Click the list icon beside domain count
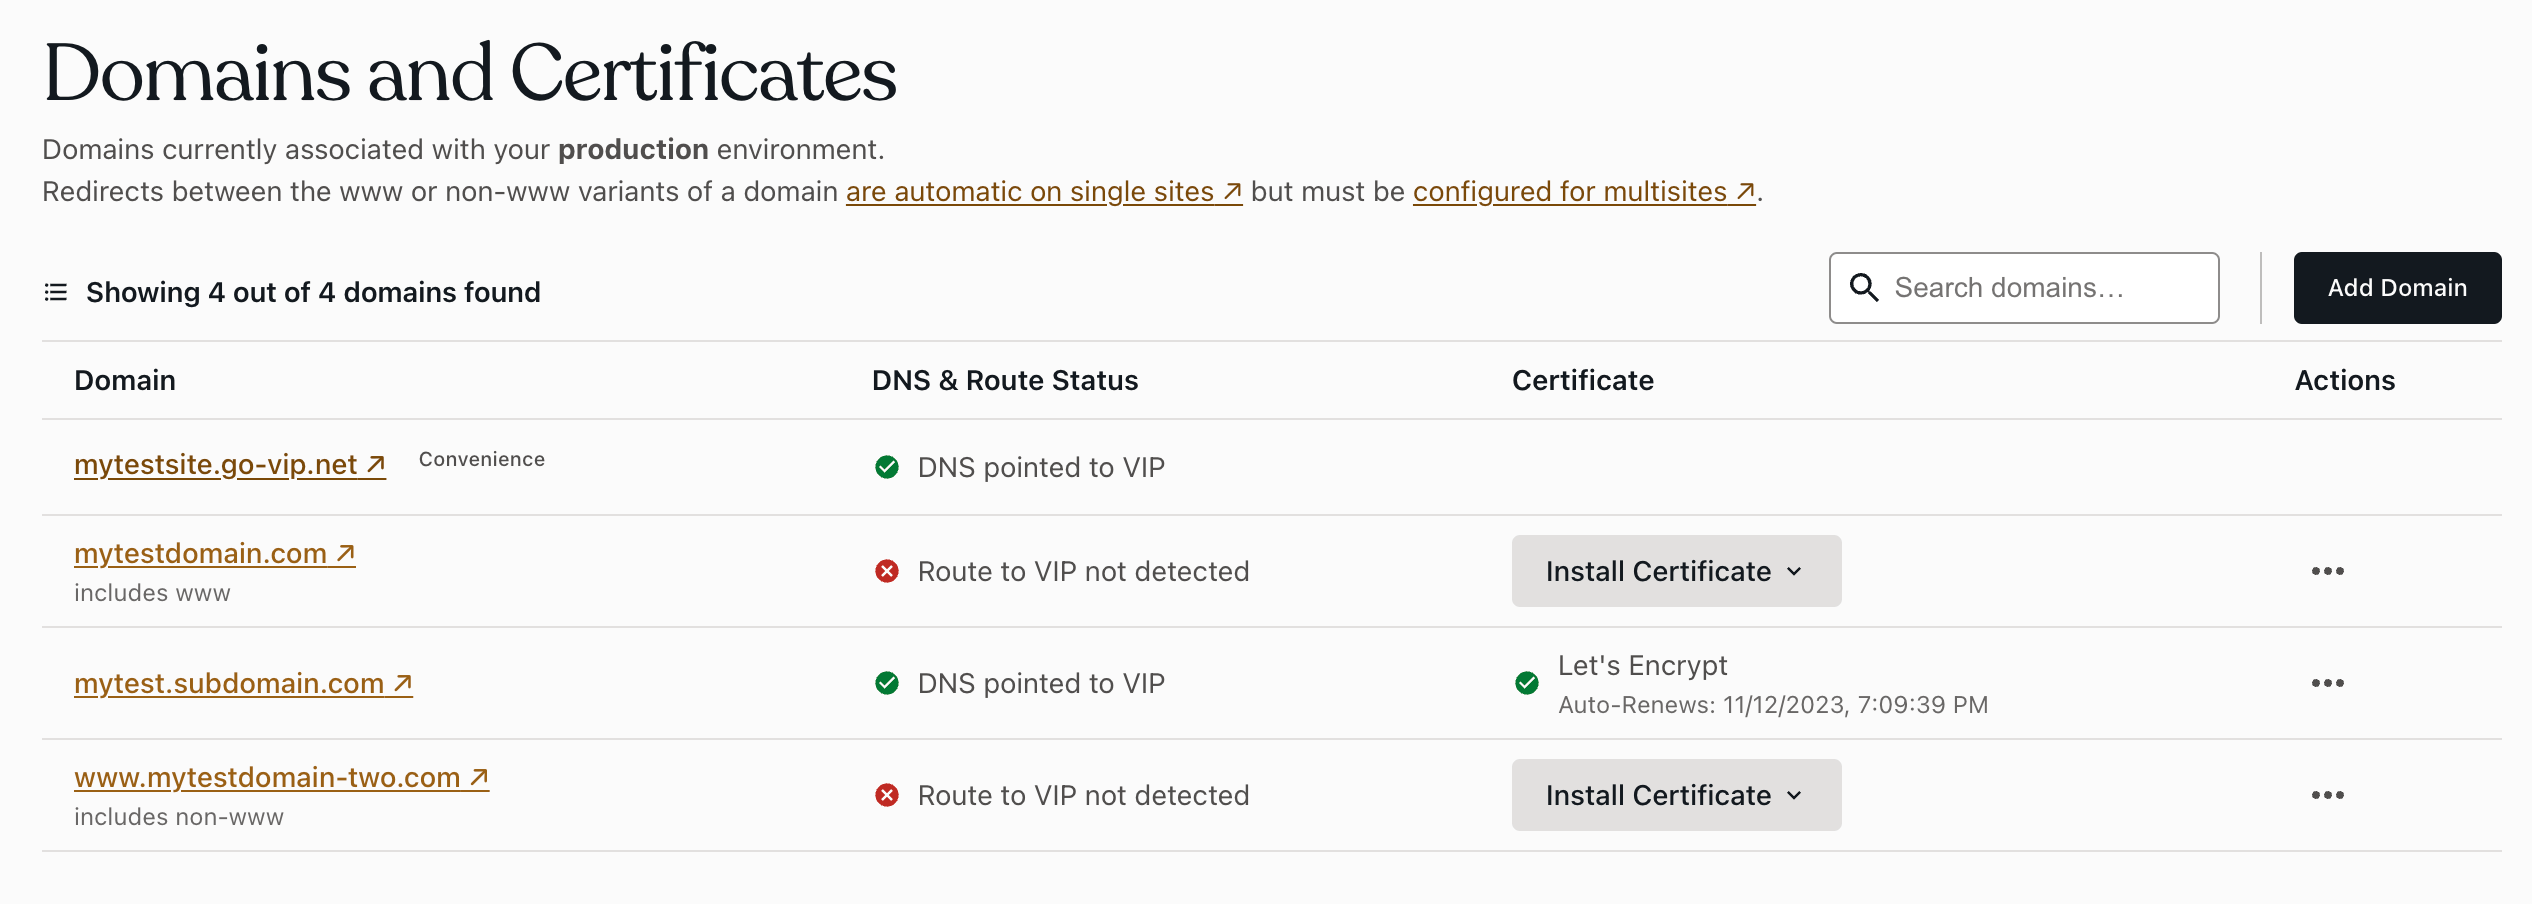This screenshot has width=2532, height=904. [55, 292]
